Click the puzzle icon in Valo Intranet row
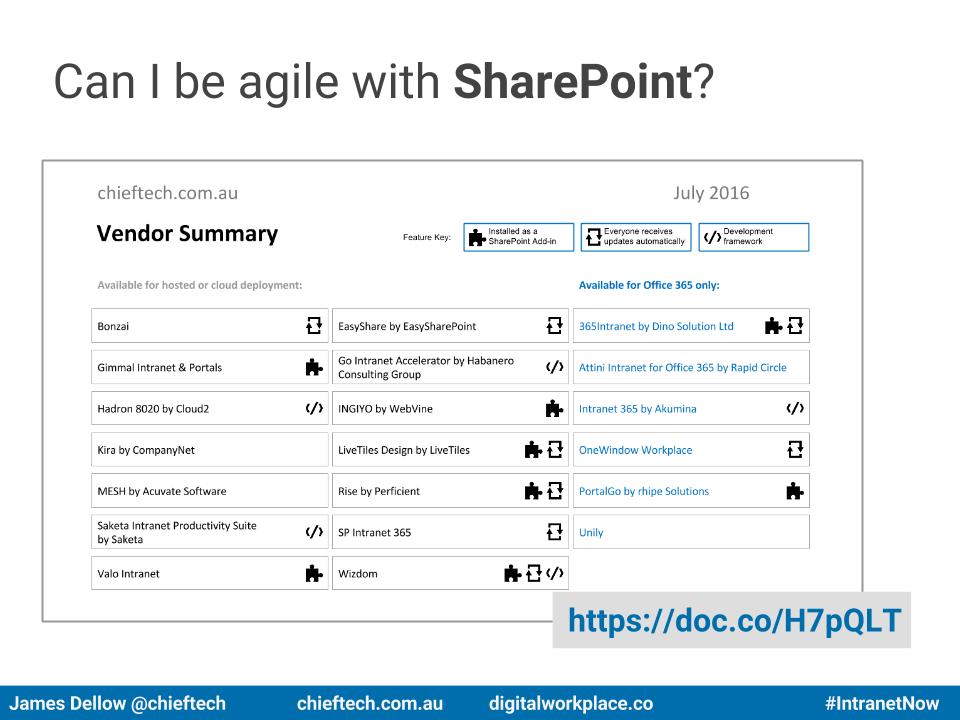This screenshot has height=720, width=960. pos(314,573)
